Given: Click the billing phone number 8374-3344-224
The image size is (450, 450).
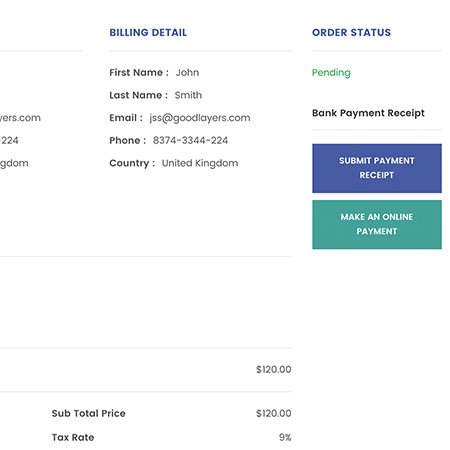Looking at the screenshot, I should point(190,140).
